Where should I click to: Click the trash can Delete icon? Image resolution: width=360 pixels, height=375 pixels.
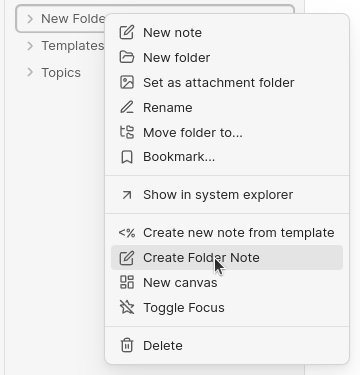pyautogui.click(x=127, y=345)
